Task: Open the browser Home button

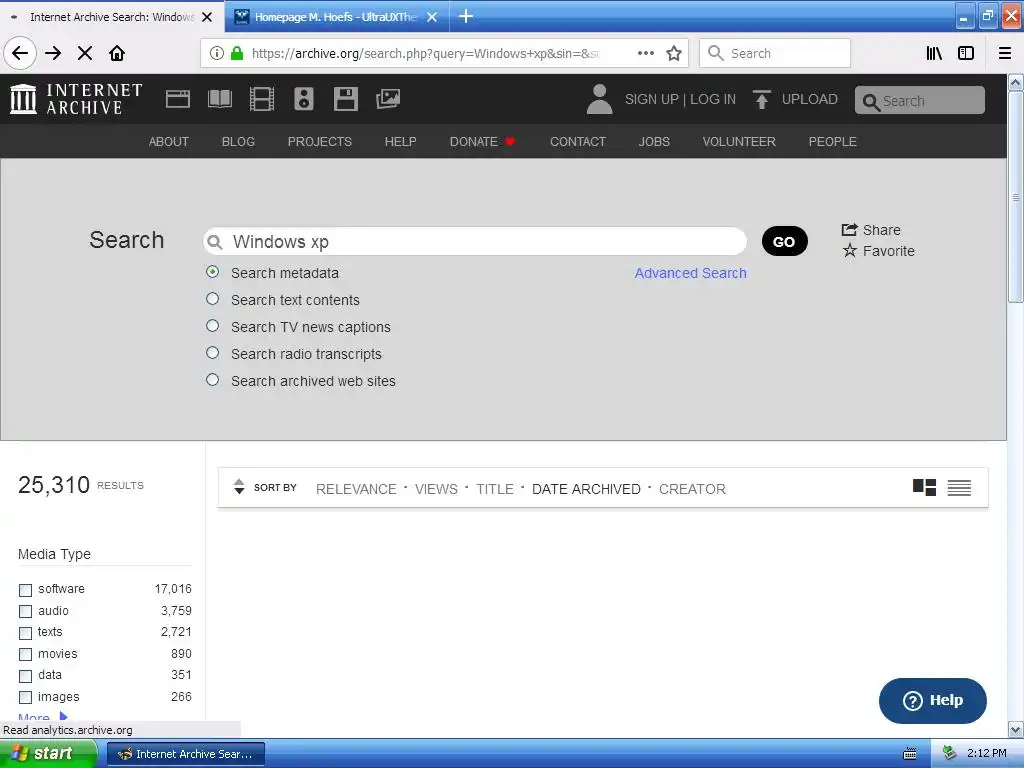Action: point(117,53)
